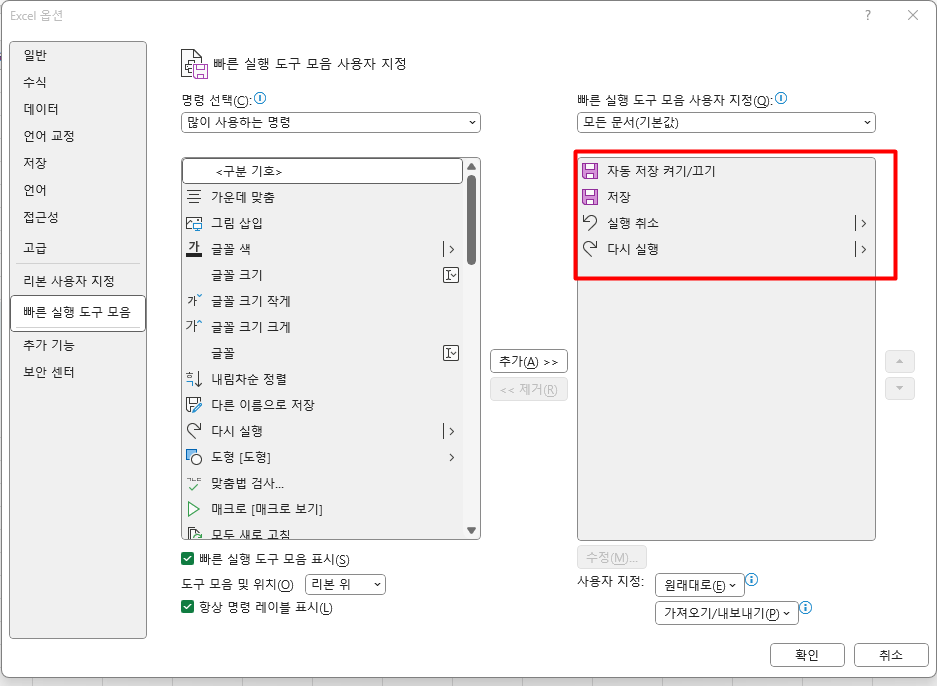Click the << 제거(R) button

coord(529,390)
